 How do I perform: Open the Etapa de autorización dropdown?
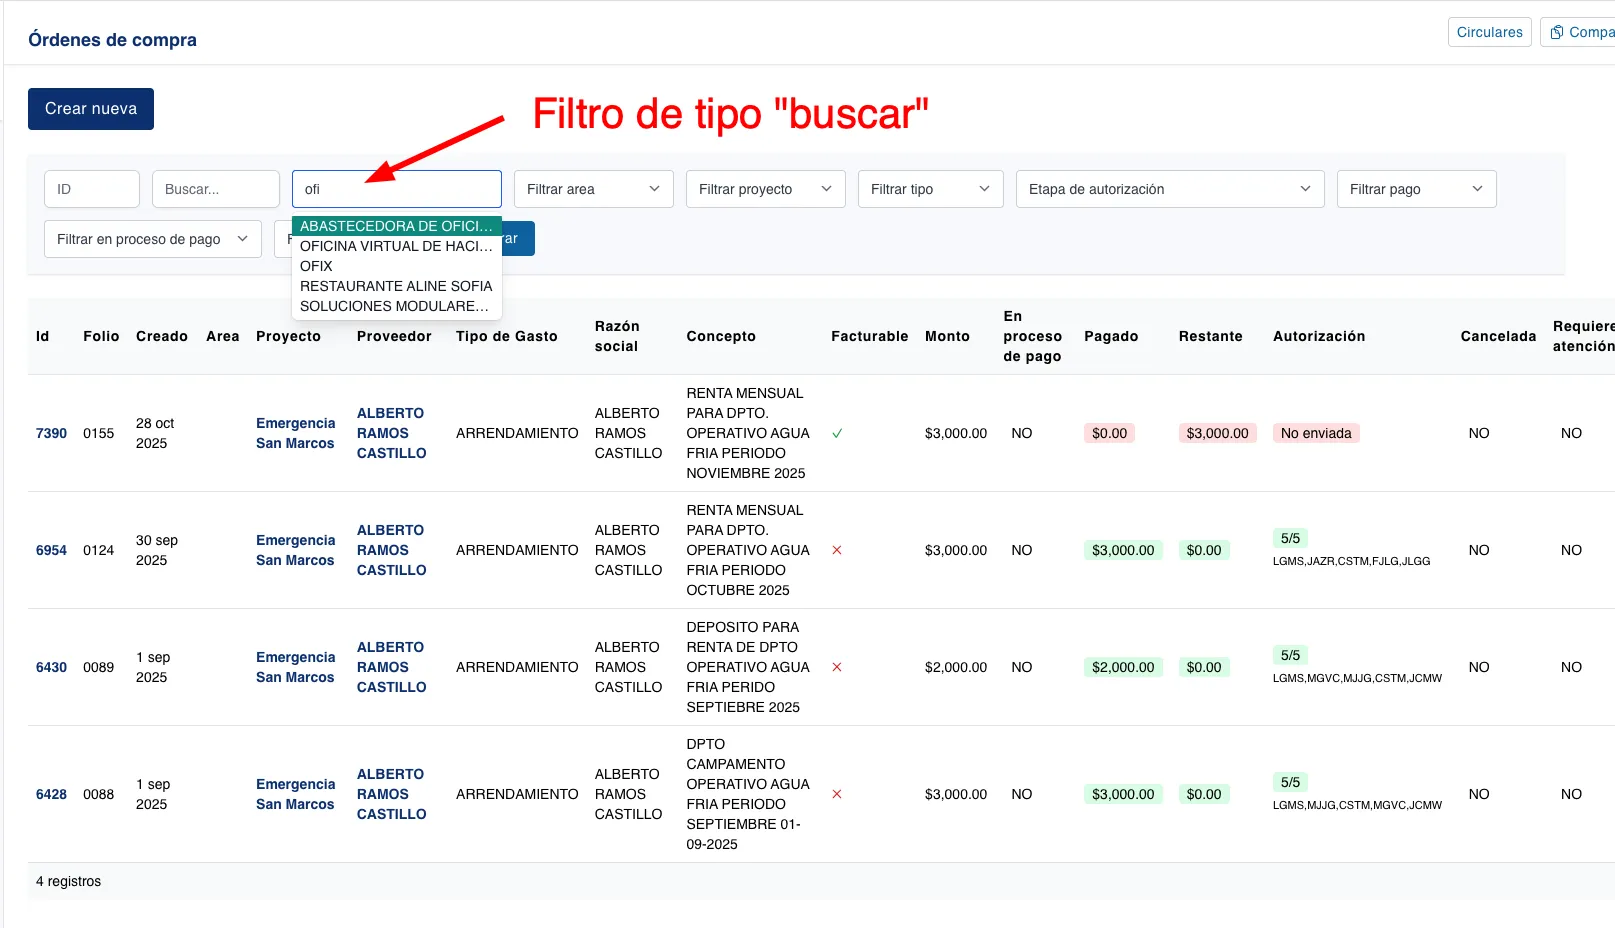1169,189
